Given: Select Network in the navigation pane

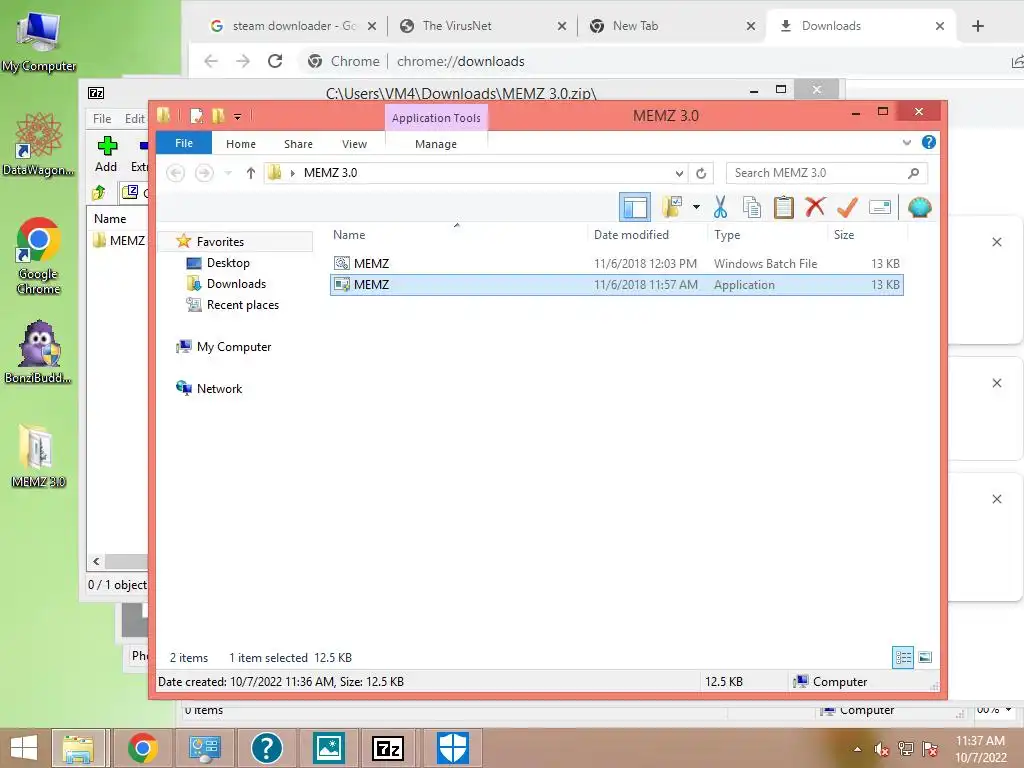Looking at the screenshot, I should pos(219,389).
